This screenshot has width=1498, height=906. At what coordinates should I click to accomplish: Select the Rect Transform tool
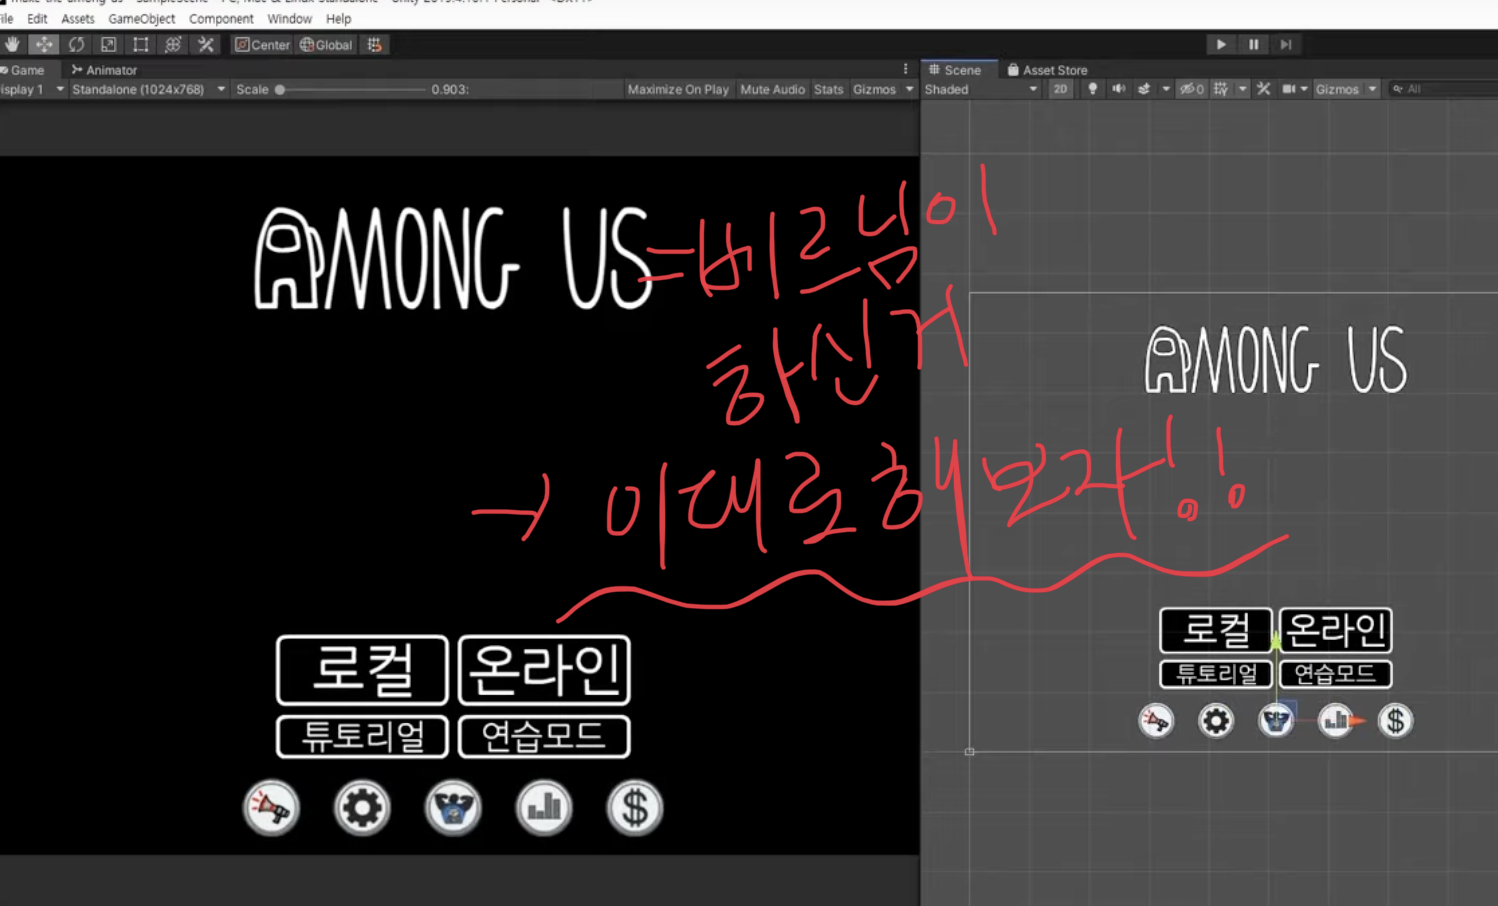point(140,44)
